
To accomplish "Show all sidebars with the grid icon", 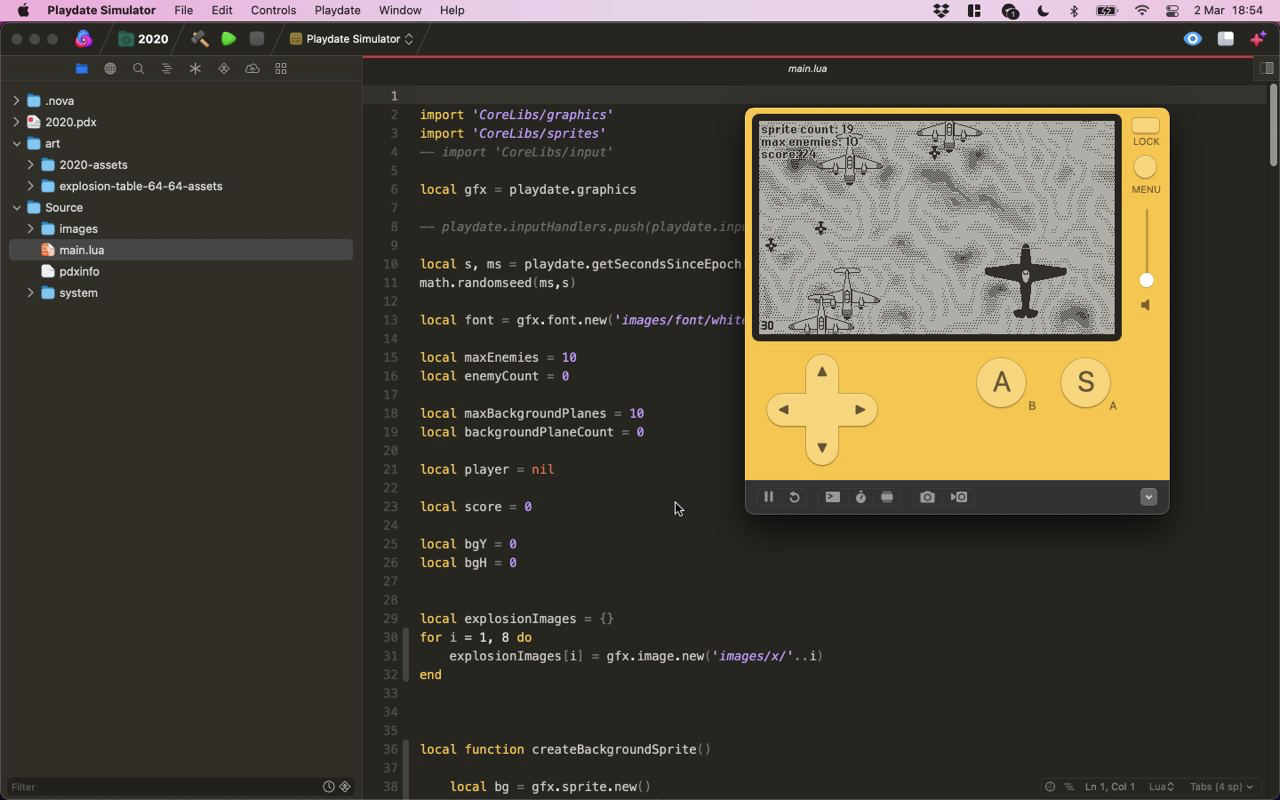I will tap(281, 69).
